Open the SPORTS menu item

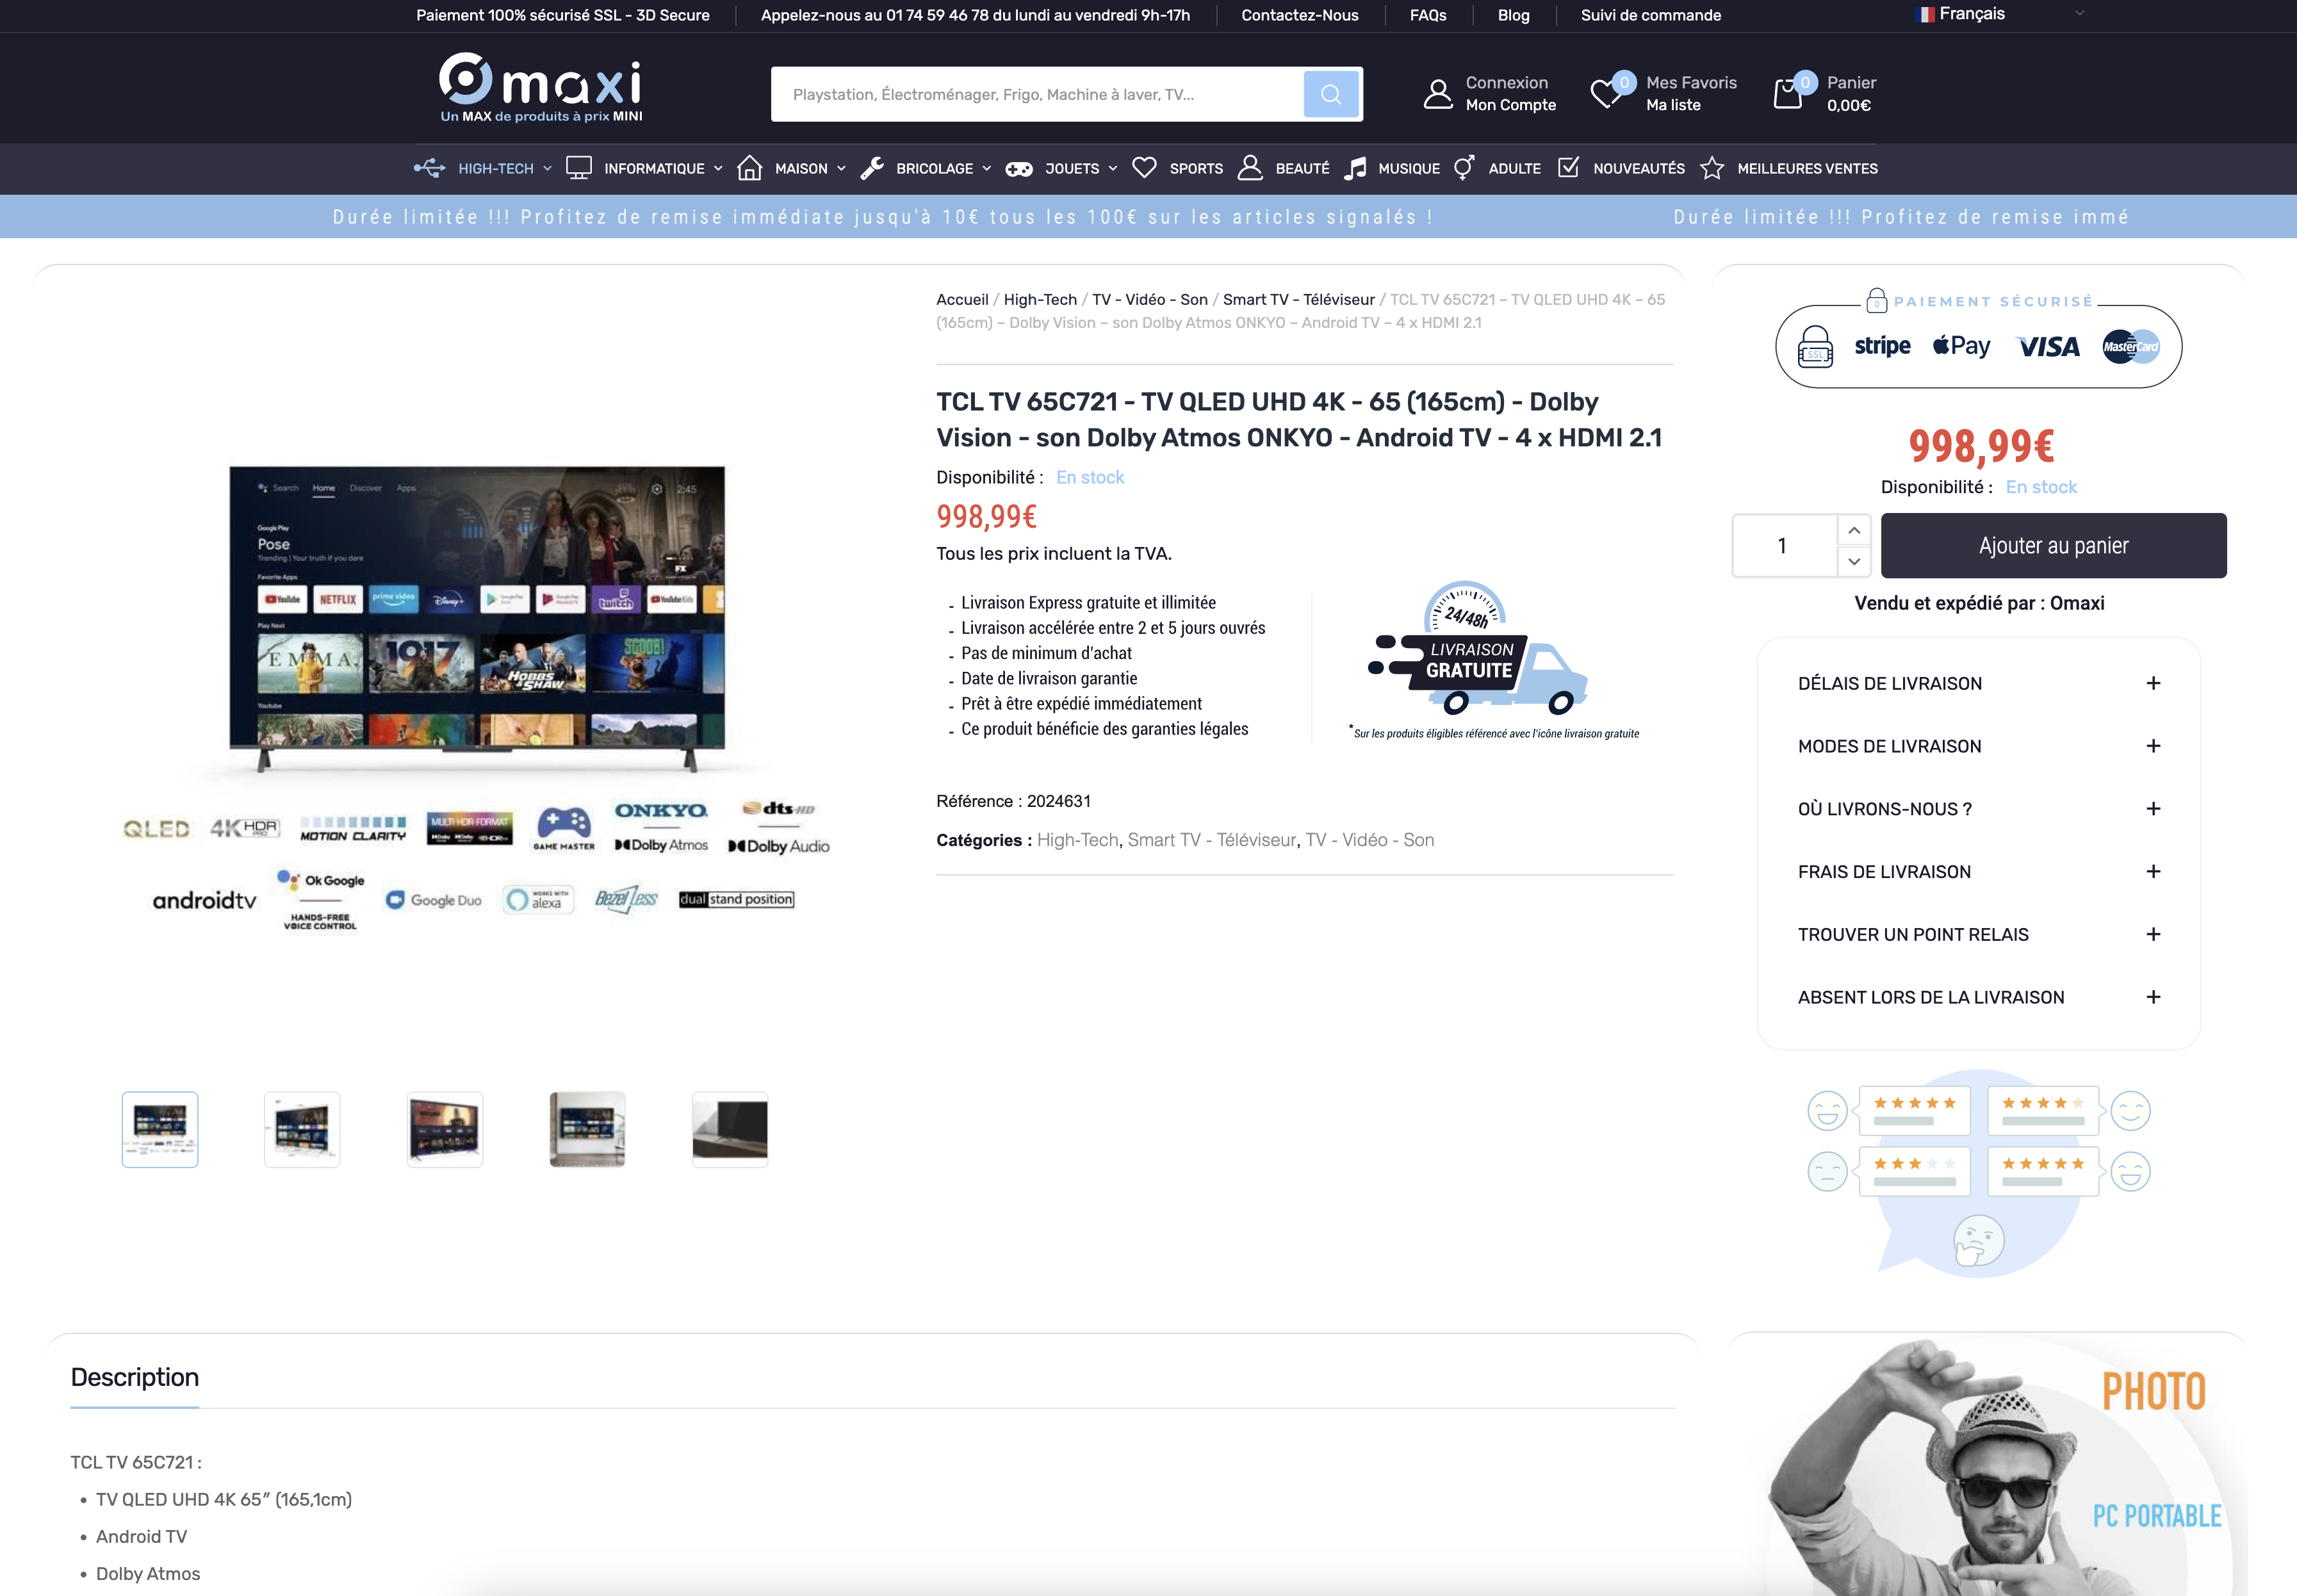click(1196, 169)
